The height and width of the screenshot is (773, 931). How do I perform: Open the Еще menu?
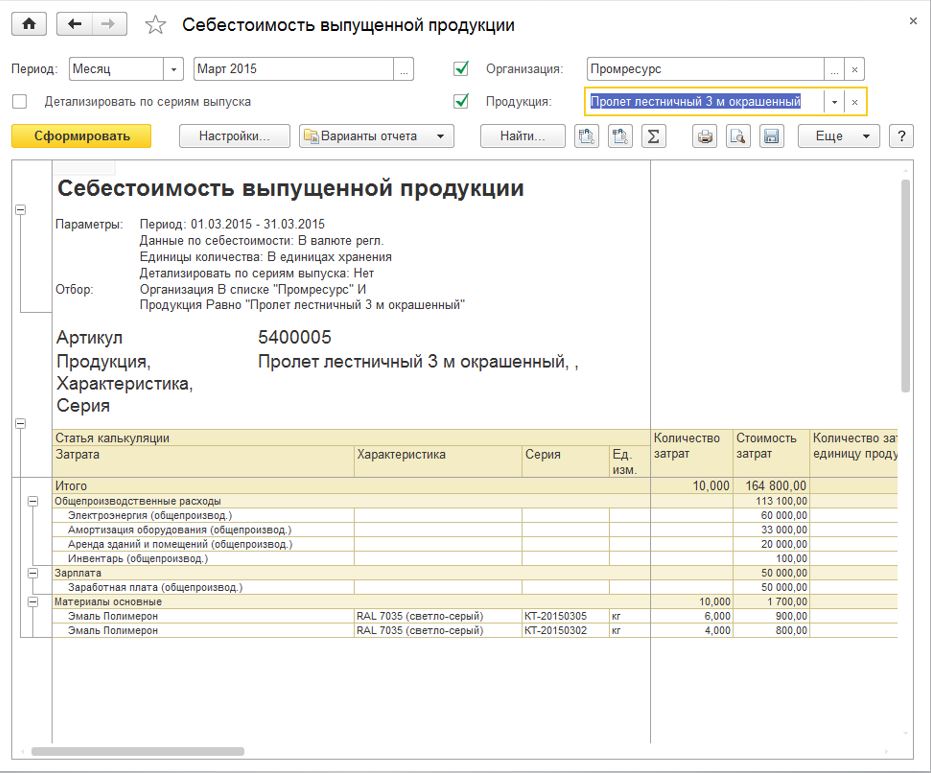tap(839, 136)
